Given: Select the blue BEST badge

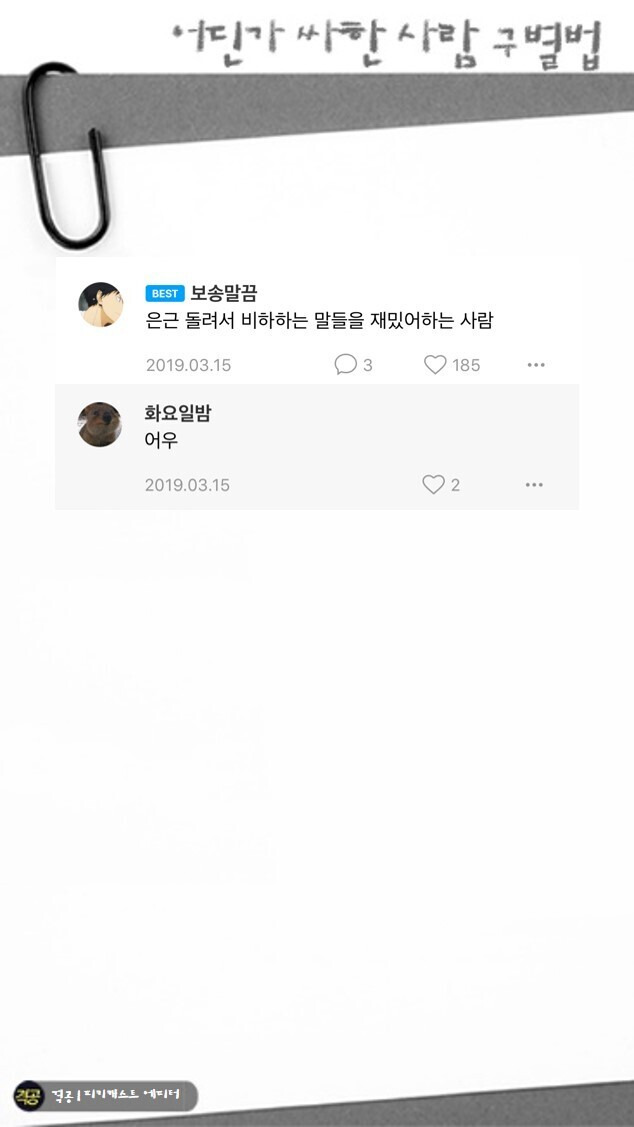Looking at the screenshot, I should (x=164, y=293).
